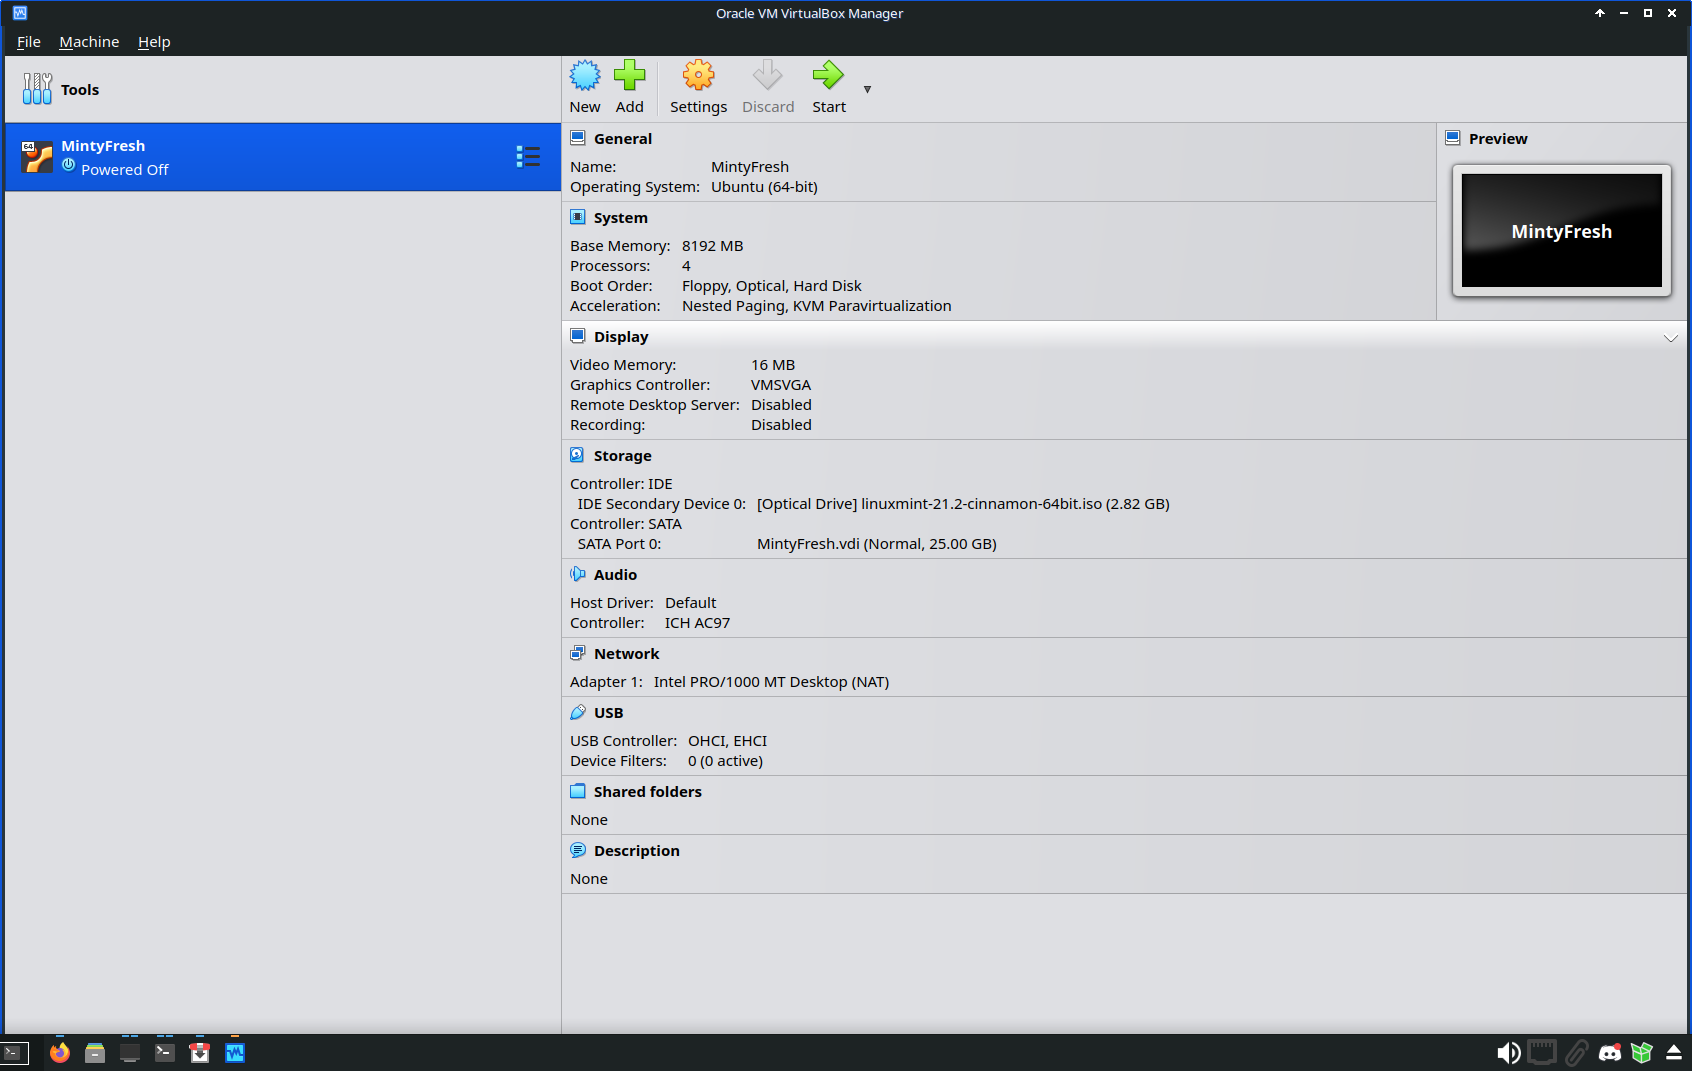
Task: Click the Network section icon
Action: [578, 653]
